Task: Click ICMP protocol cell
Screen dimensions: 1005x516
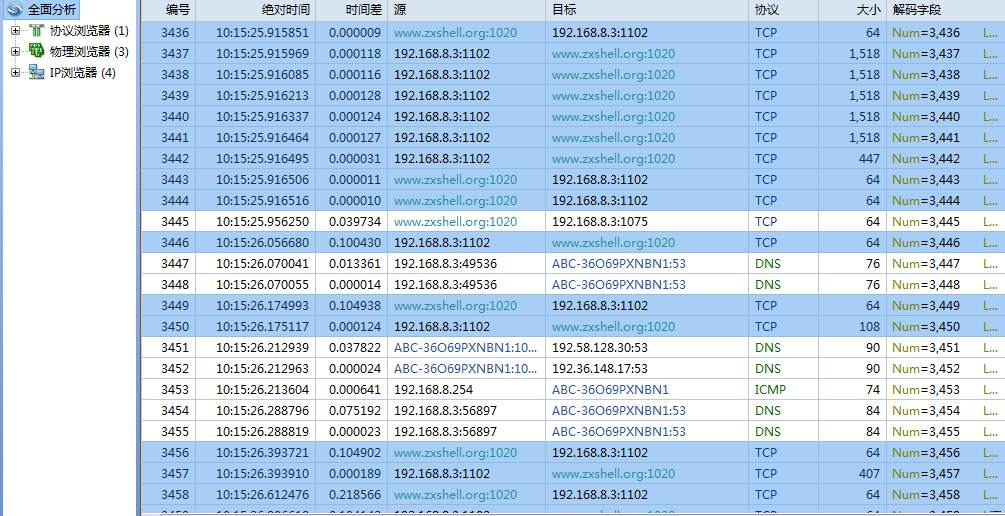Action: pos(770,390)
